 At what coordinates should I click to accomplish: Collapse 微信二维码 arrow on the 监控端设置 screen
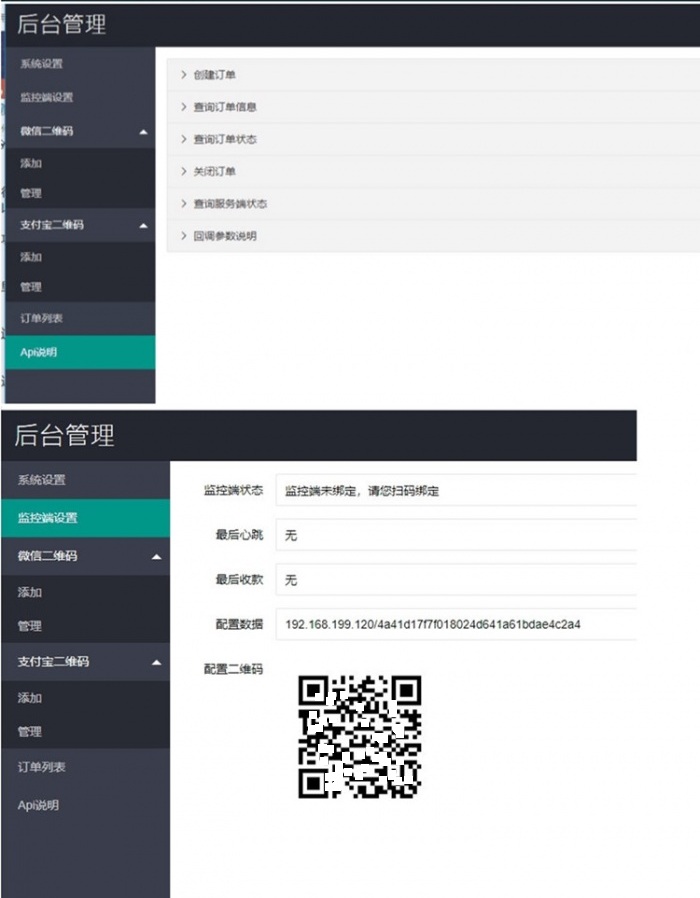tap(156, 557)
